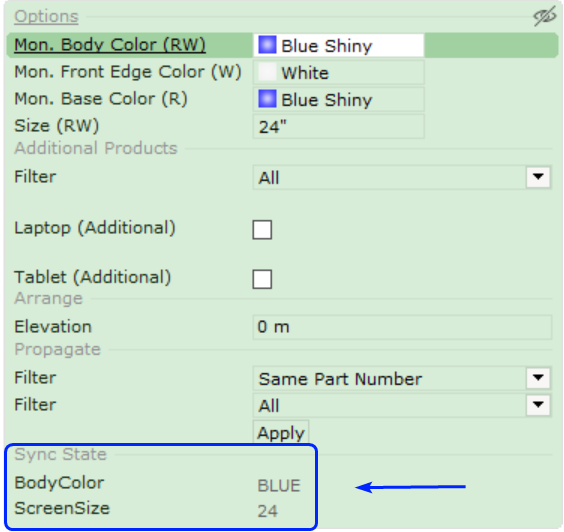This screenshot has width=564, height=532.
Task: Open the second Propagate Filter dropdown arrow
Action: [x=538, y=405]
